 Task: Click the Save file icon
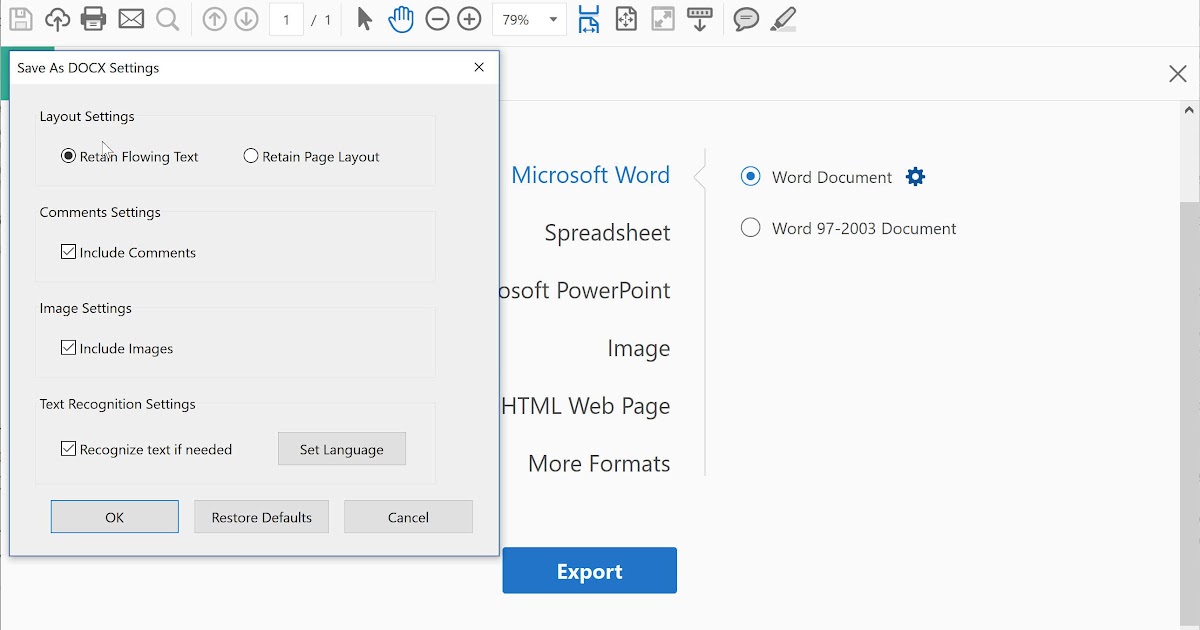point(21,19)
